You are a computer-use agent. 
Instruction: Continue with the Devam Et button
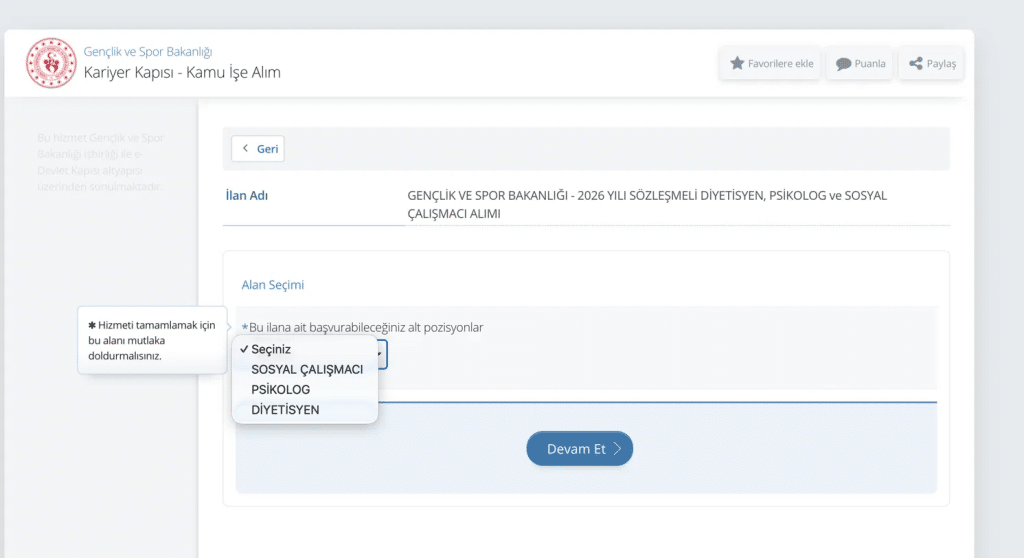580,449
